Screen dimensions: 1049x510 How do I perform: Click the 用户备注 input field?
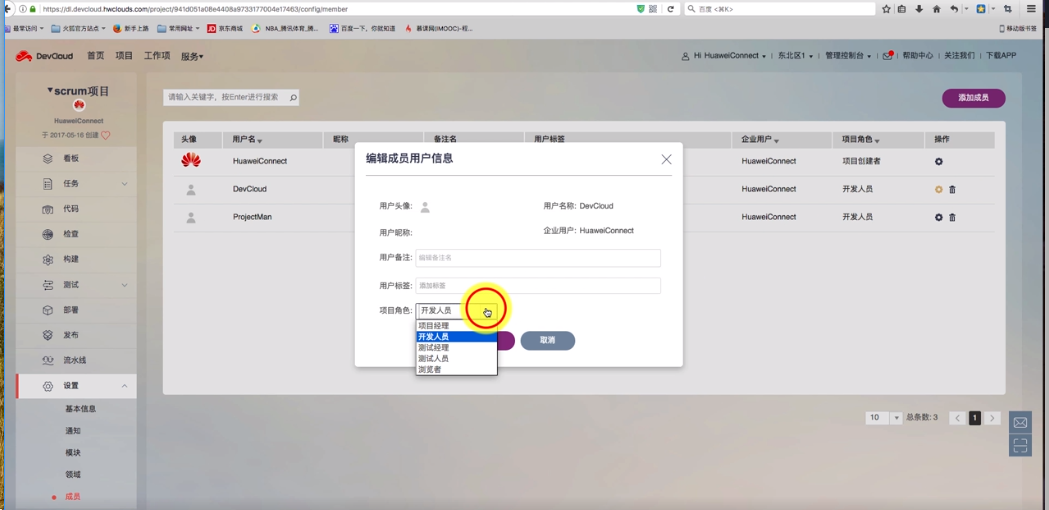[538, 258]
